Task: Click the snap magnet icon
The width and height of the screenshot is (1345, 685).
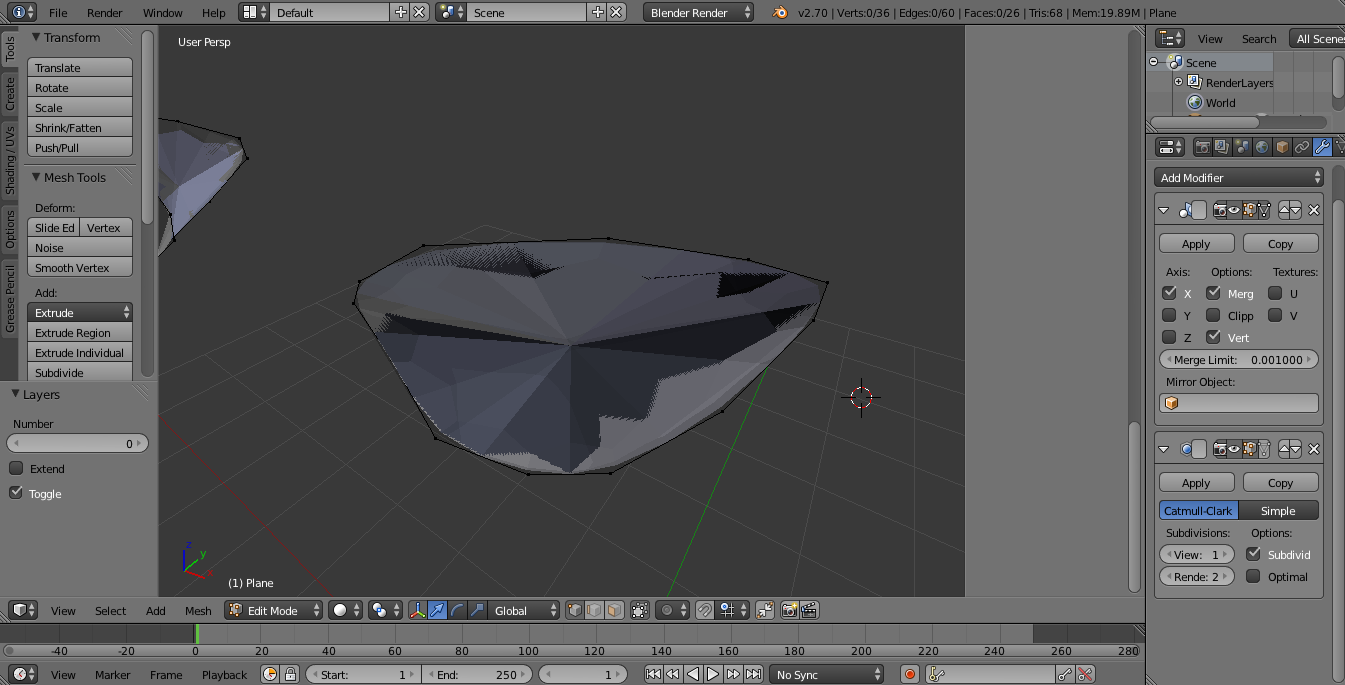Action: tap(705, 610)
